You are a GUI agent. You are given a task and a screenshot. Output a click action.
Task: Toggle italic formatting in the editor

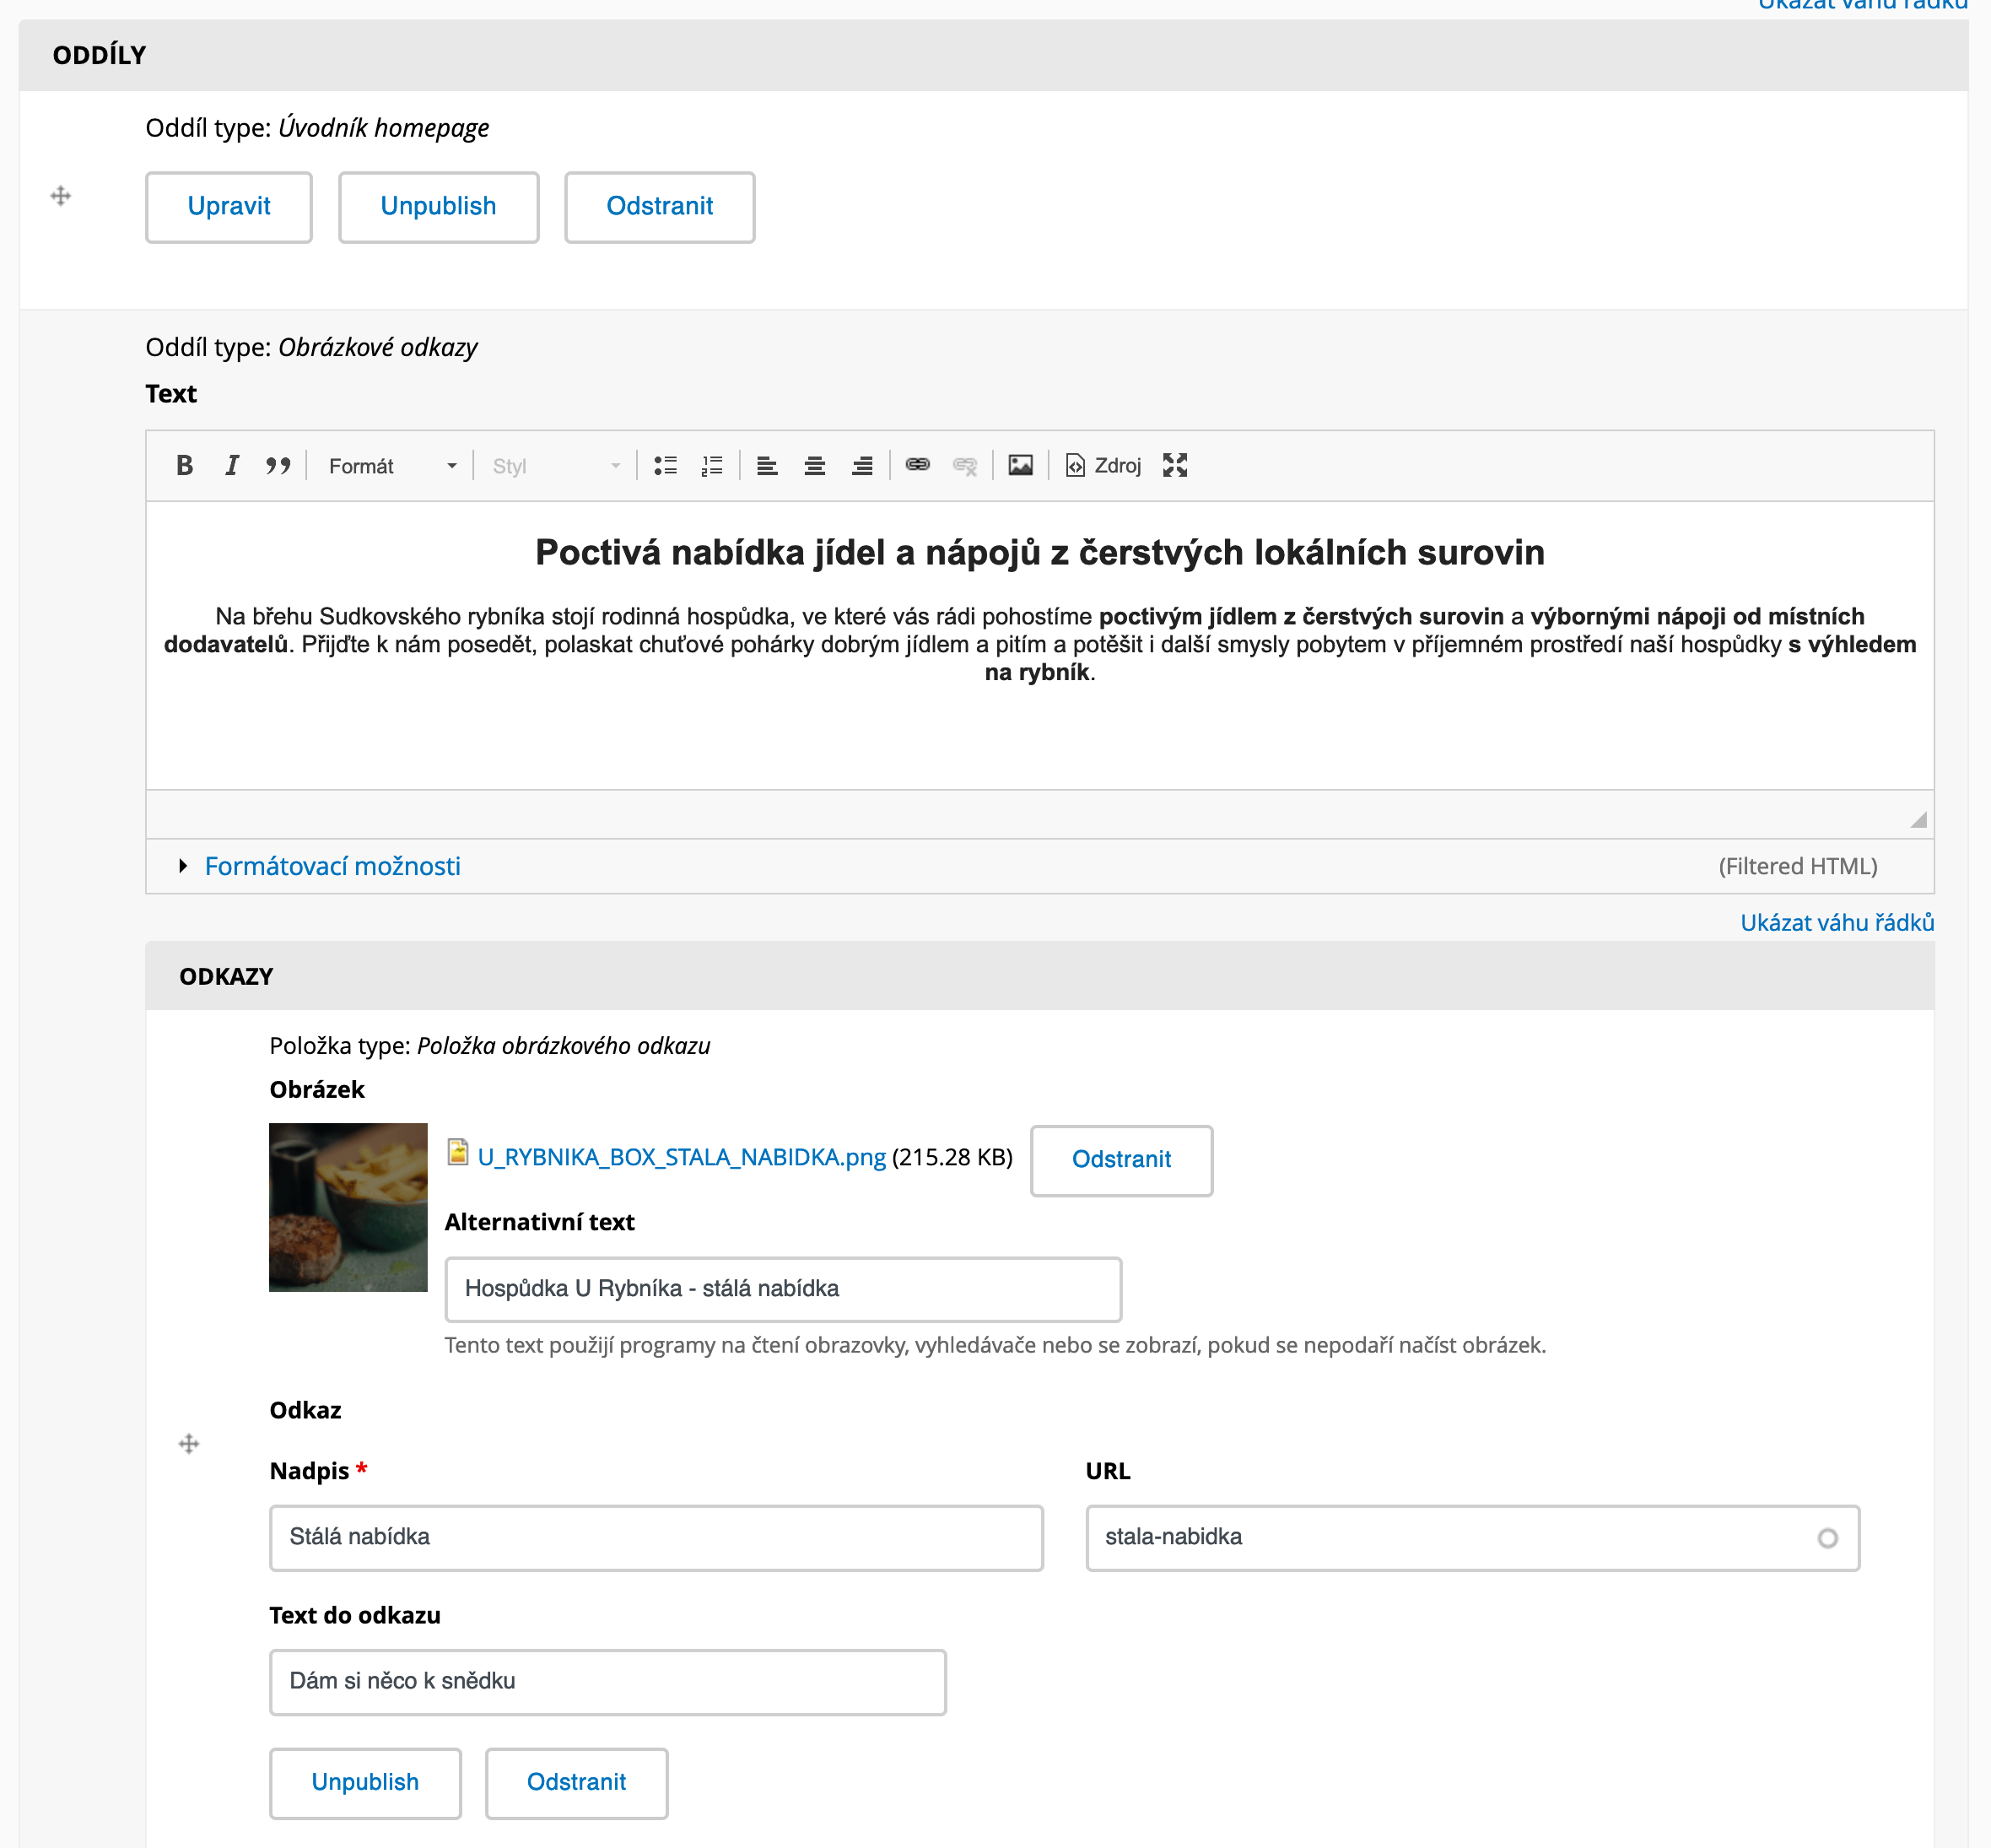click(x=231, y=465)
